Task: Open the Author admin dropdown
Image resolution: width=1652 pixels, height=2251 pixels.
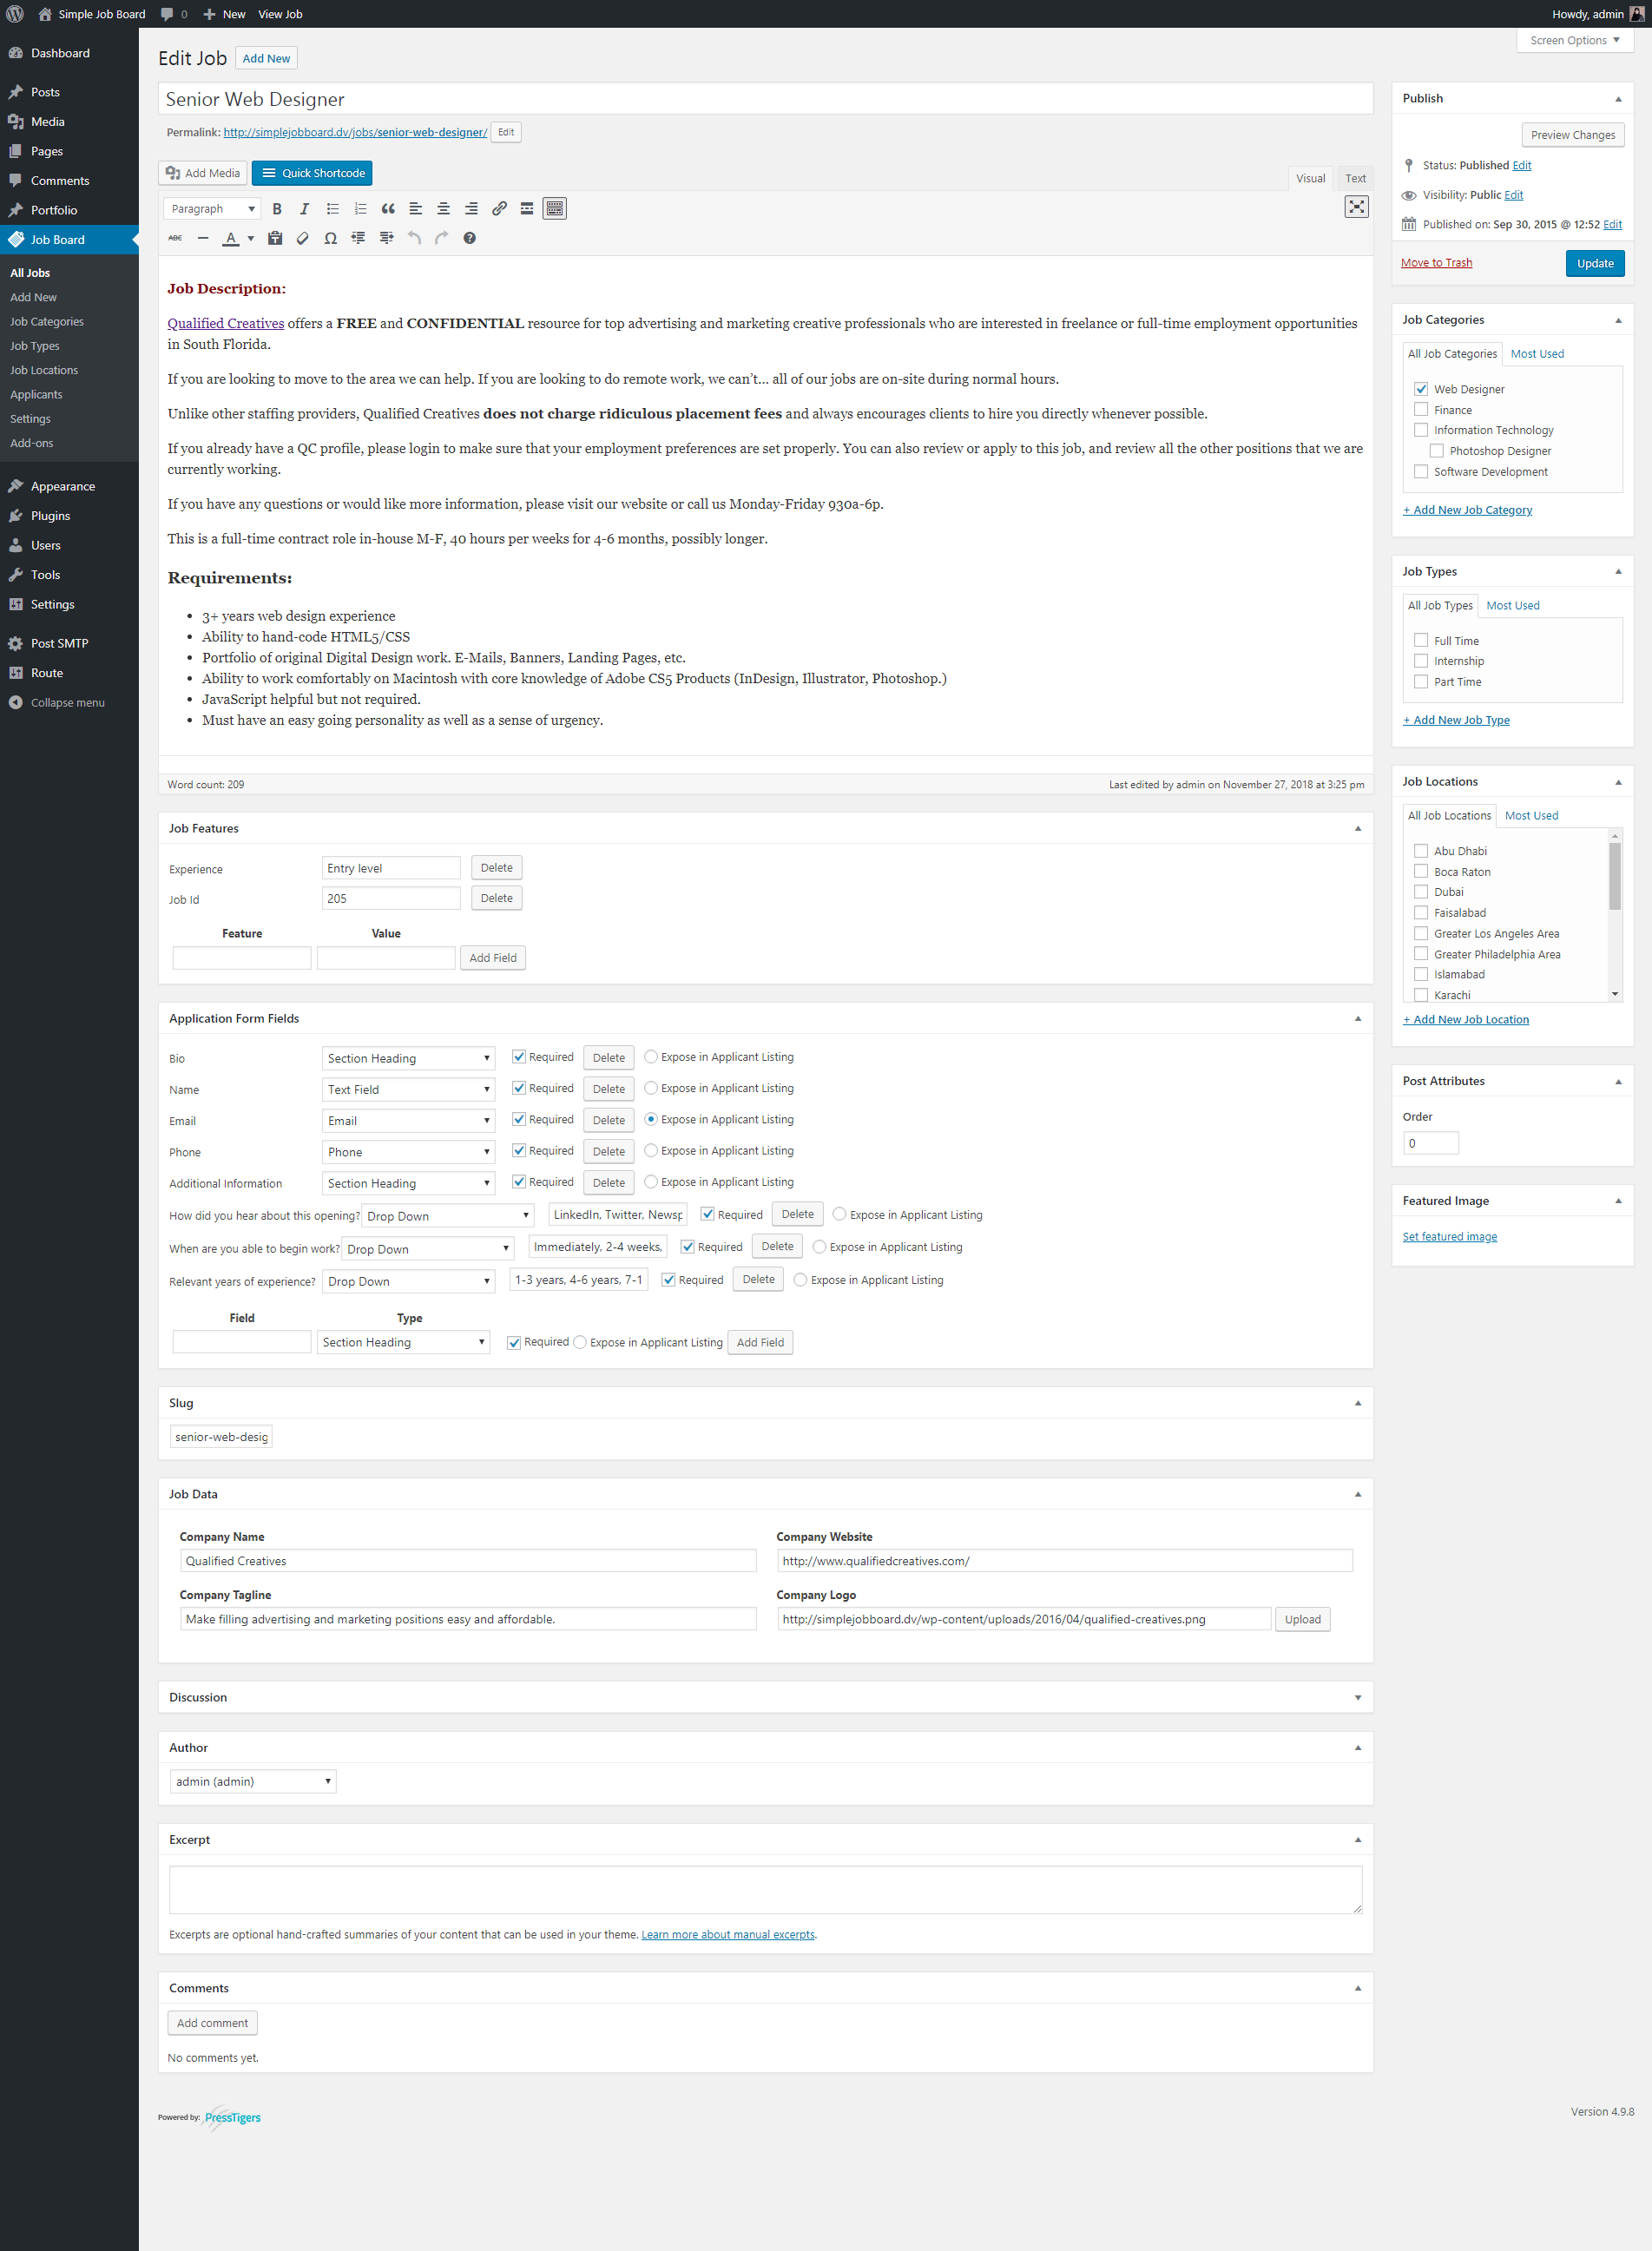Action: tap(253, 1781)
